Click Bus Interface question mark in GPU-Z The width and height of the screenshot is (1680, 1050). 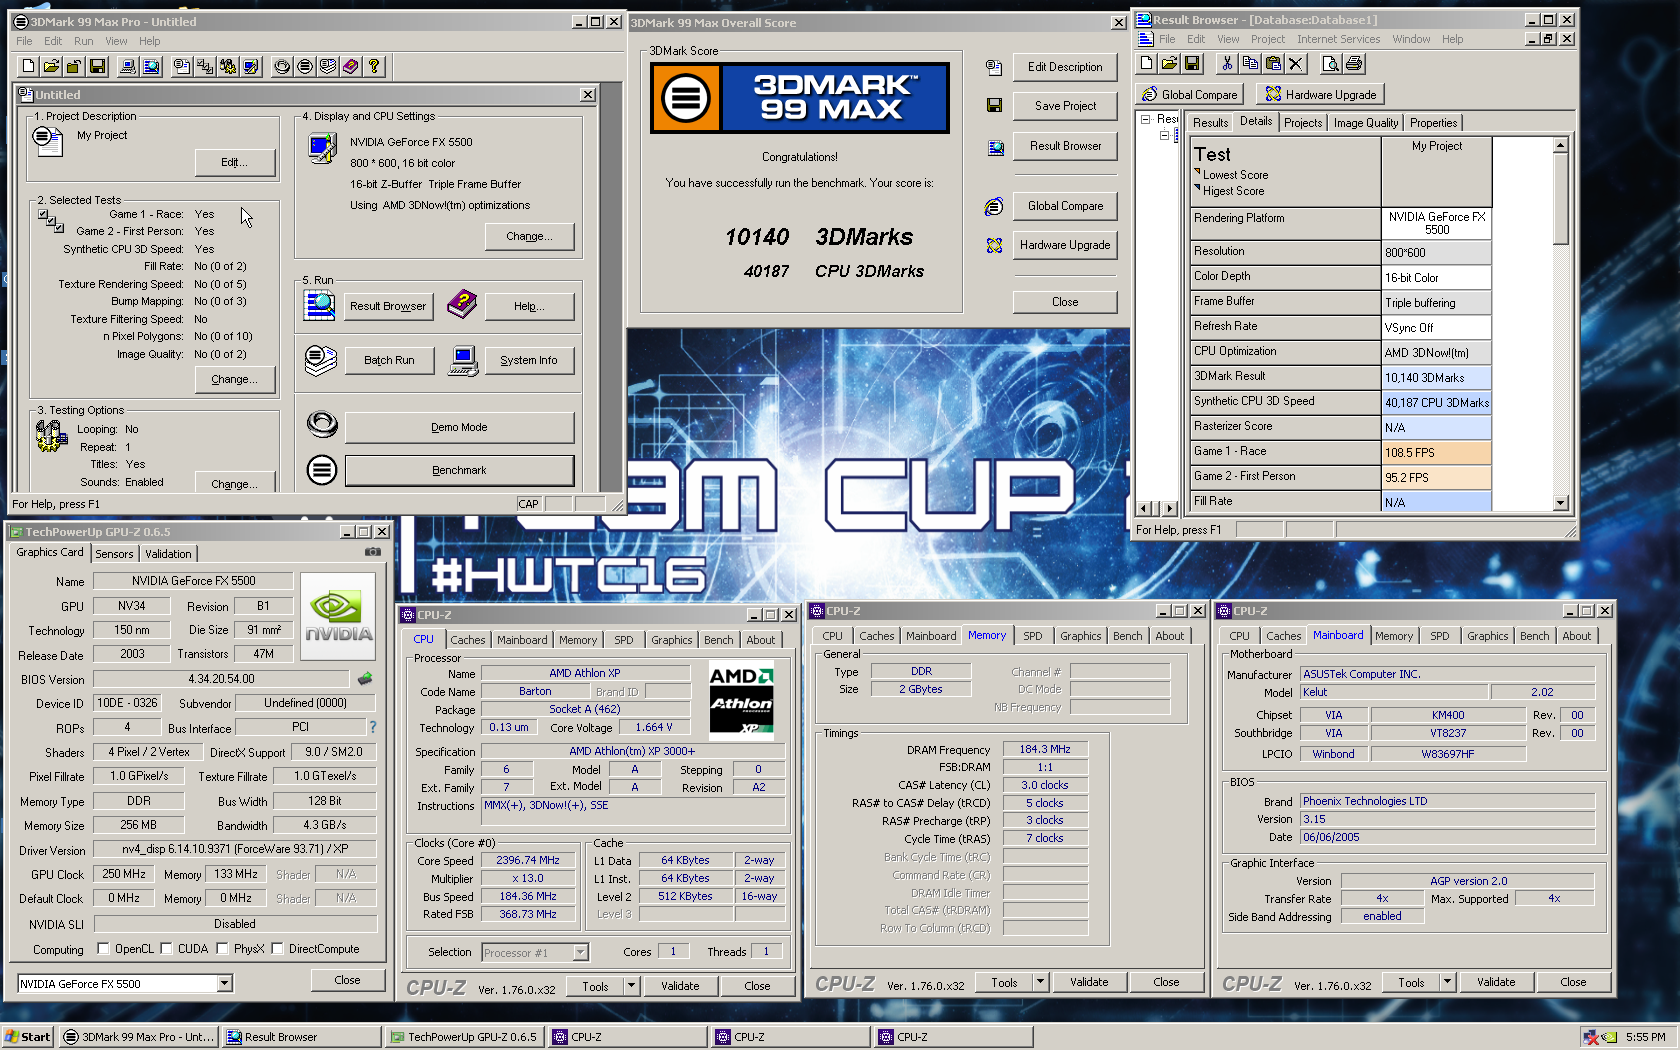(373, 727)
